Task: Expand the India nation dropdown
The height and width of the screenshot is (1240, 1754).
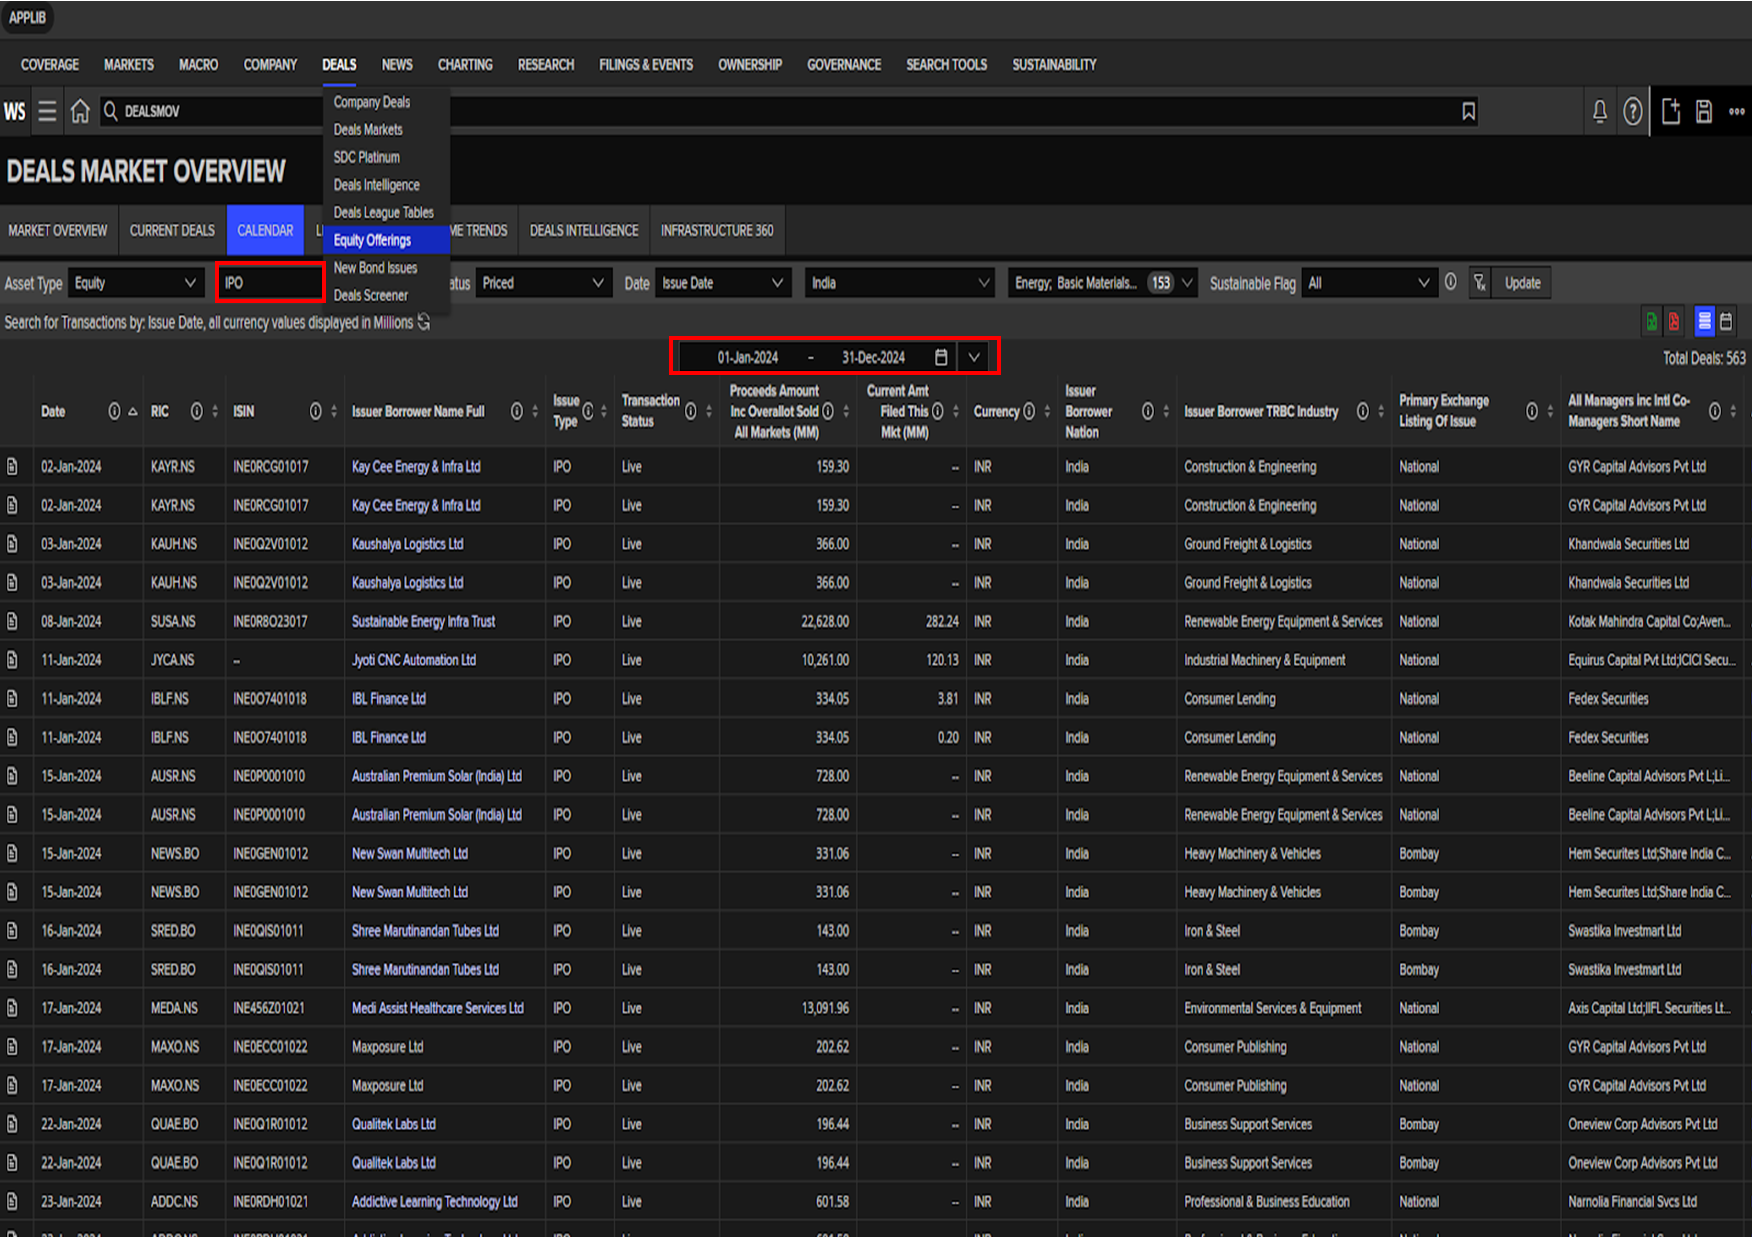Action: point(899,283)
